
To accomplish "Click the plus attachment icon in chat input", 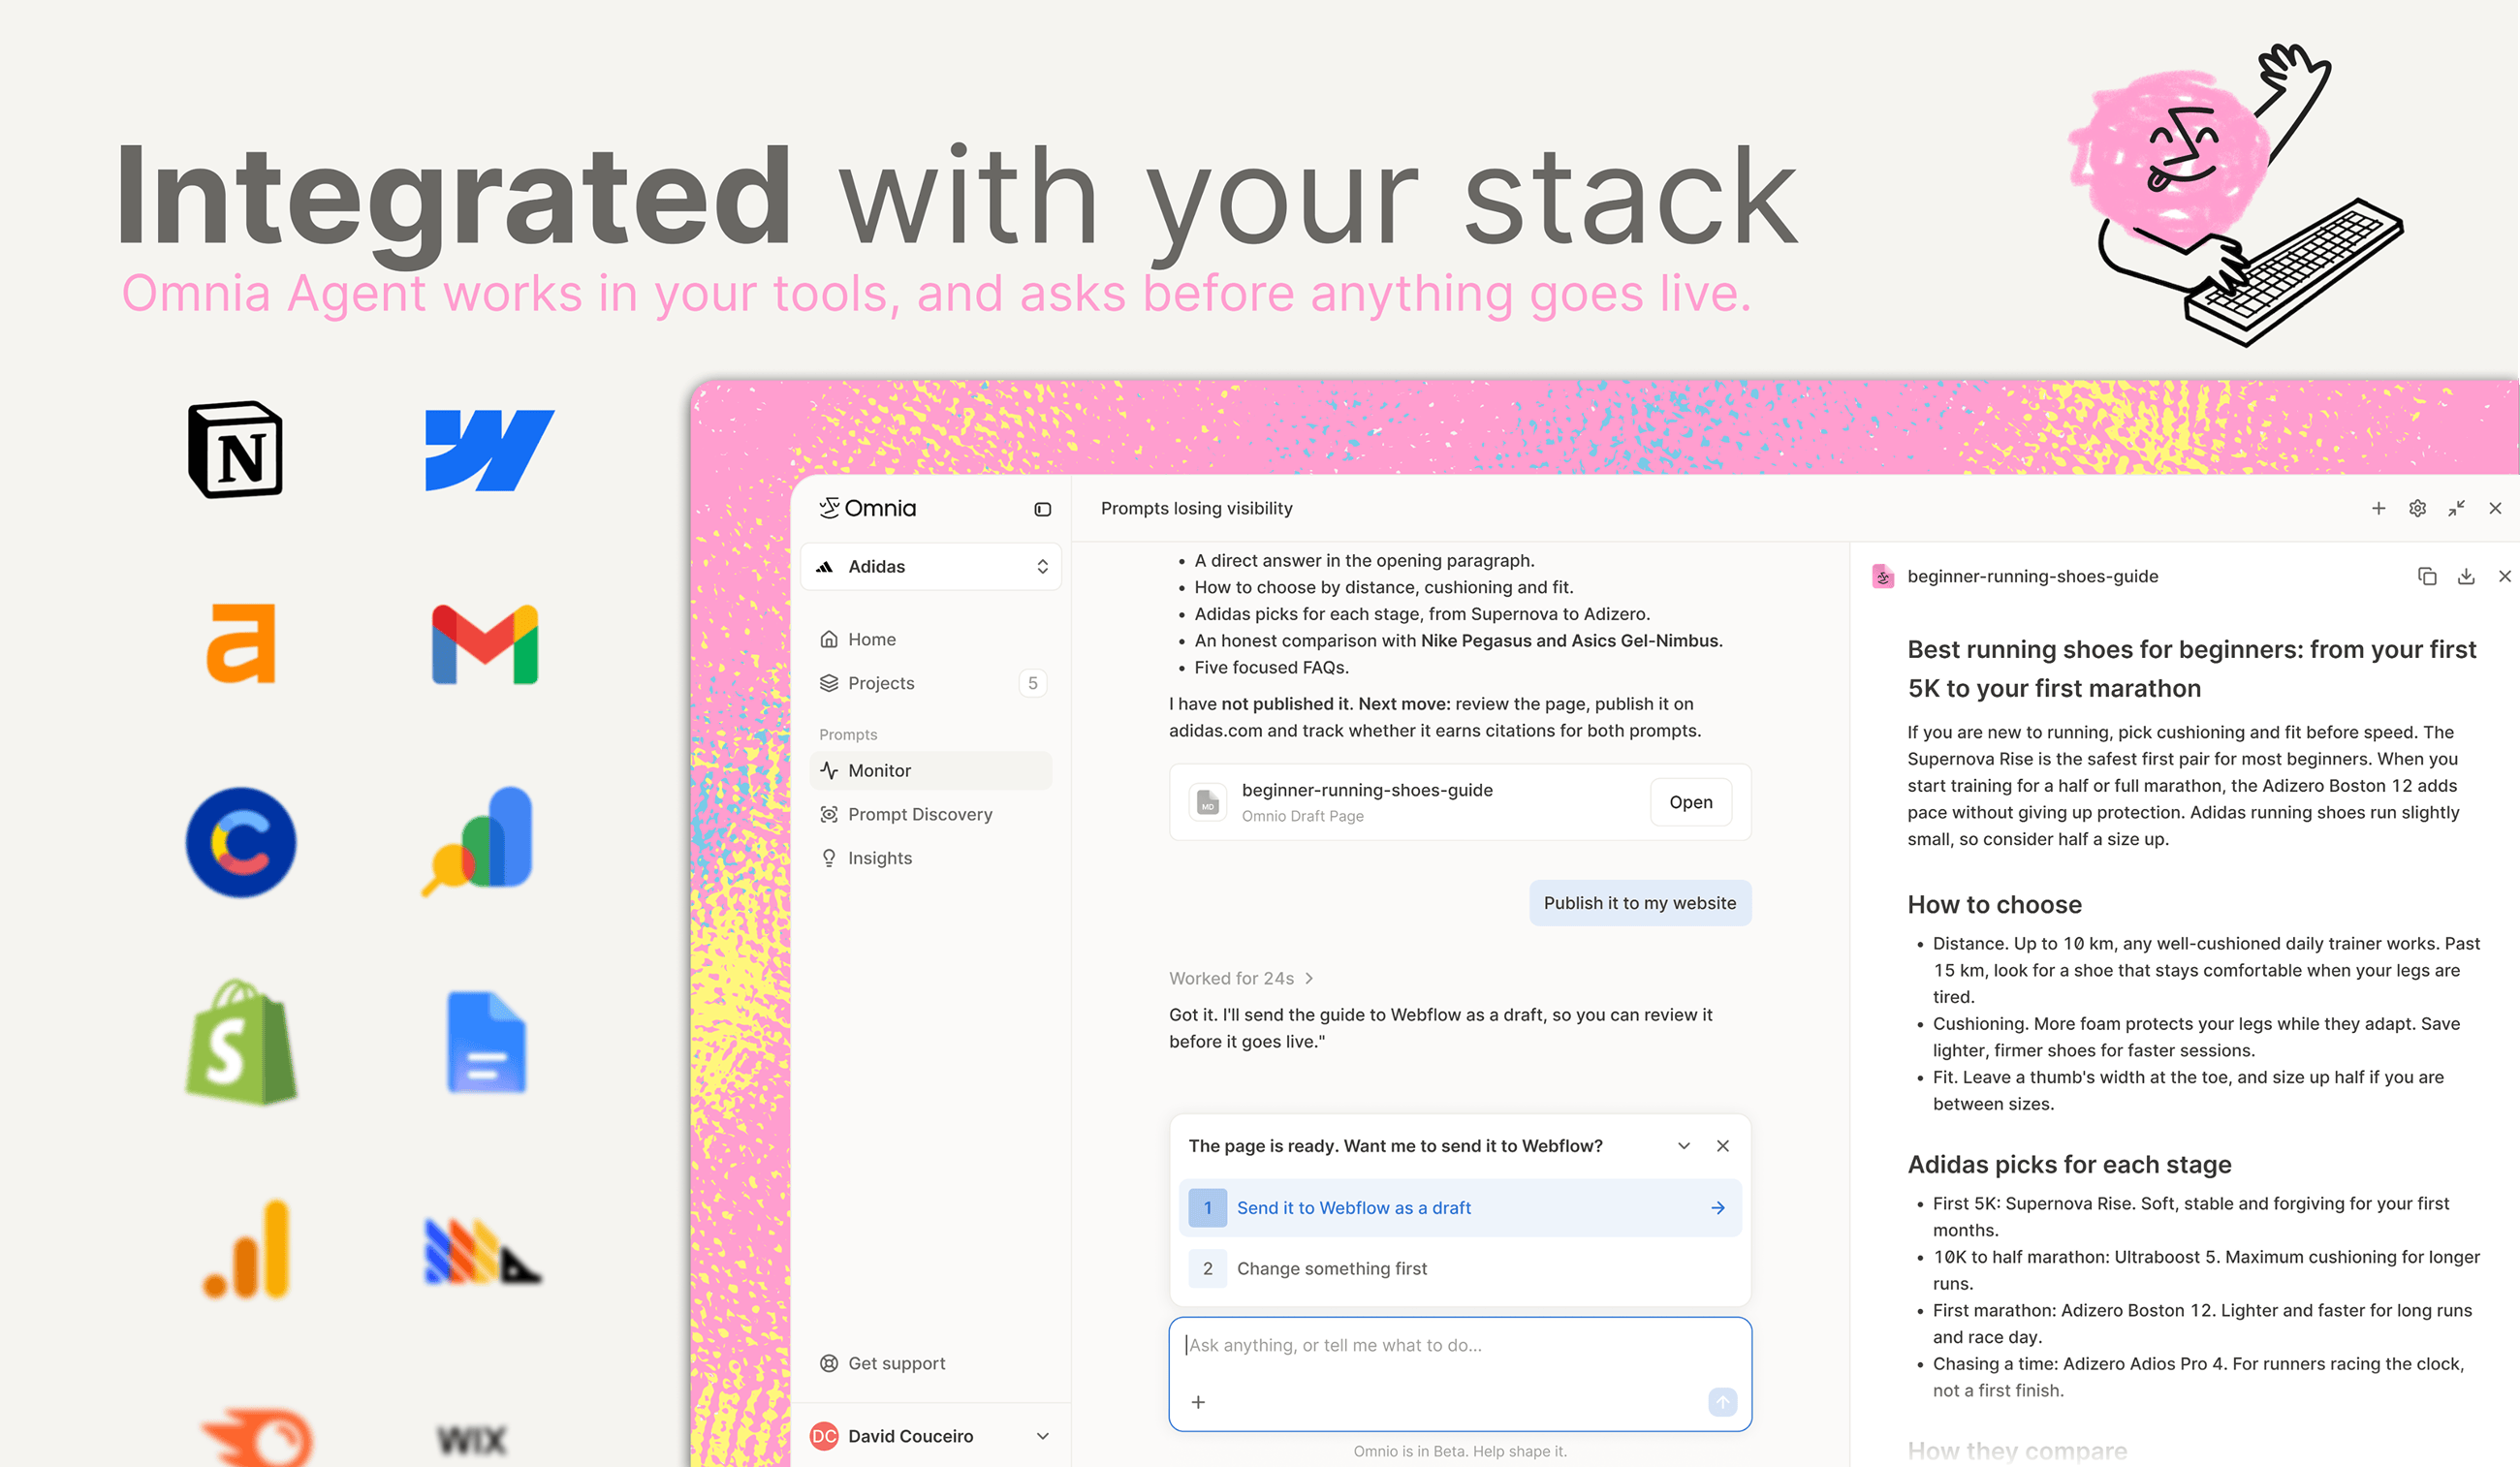I will [x=1198, y=1402].
